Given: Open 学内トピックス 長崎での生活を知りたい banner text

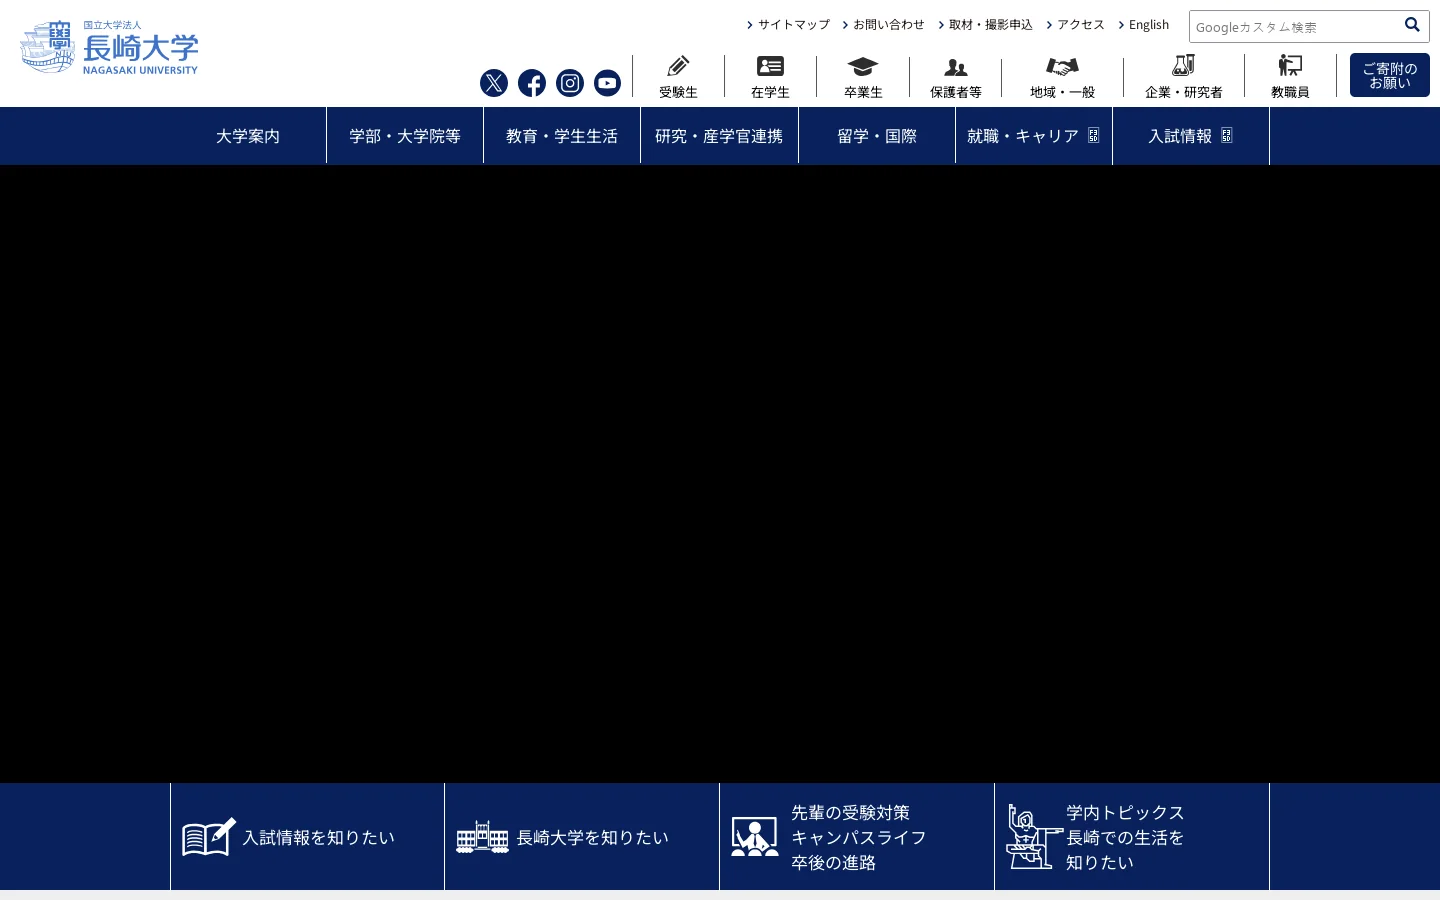Looking at the screenshot, I should pyautogui.click(x=1125, y=838).
